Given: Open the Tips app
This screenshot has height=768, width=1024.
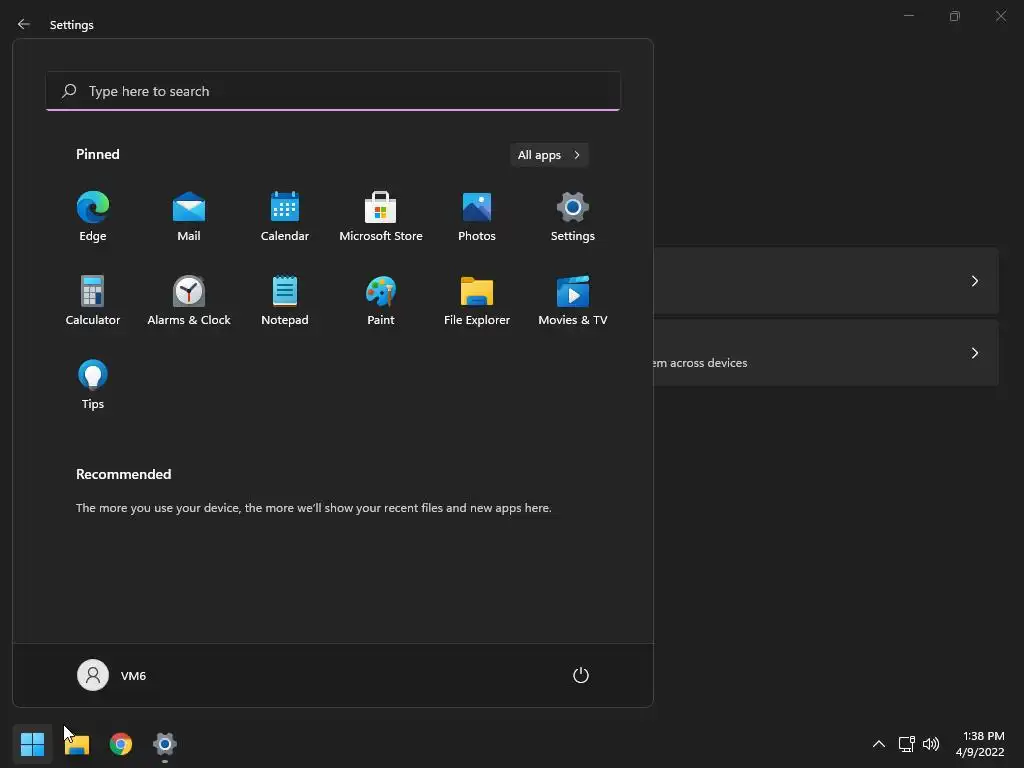Looking at the screenshot, I should (x=93, y=385).
